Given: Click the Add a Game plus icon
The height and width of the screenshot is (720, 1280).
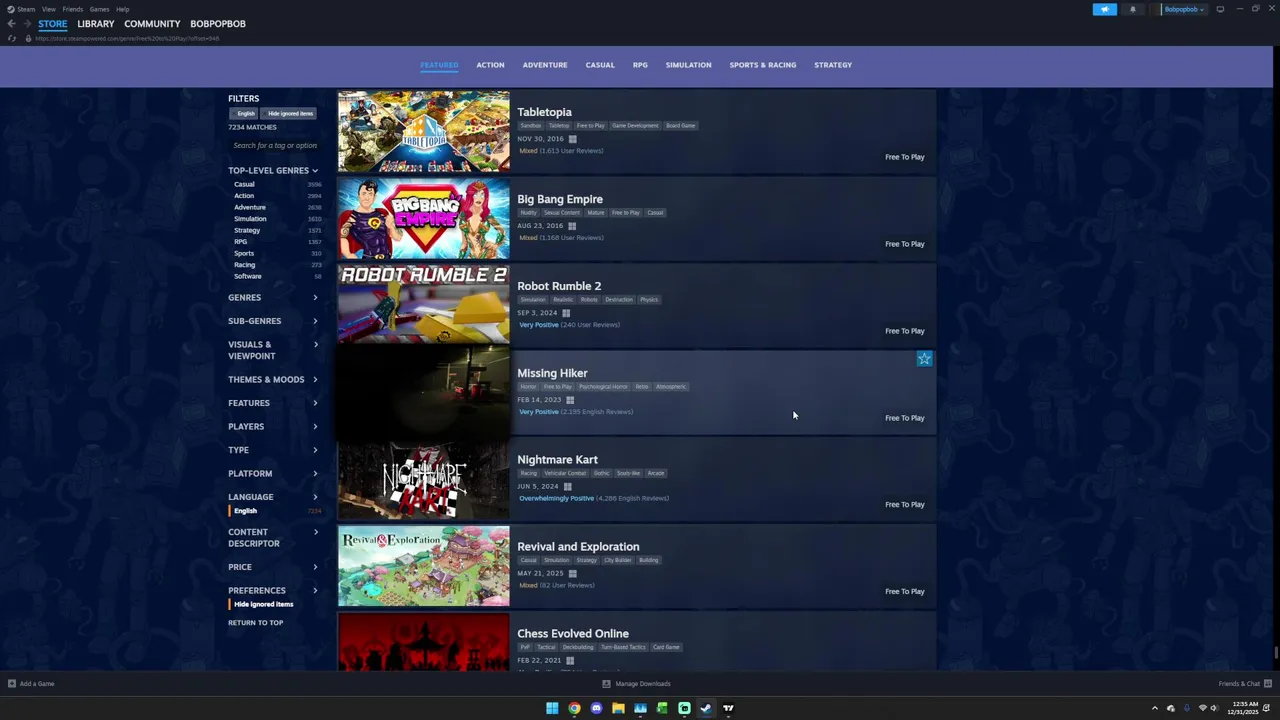Looking at the screenshot, I should (x=12, y=684).
